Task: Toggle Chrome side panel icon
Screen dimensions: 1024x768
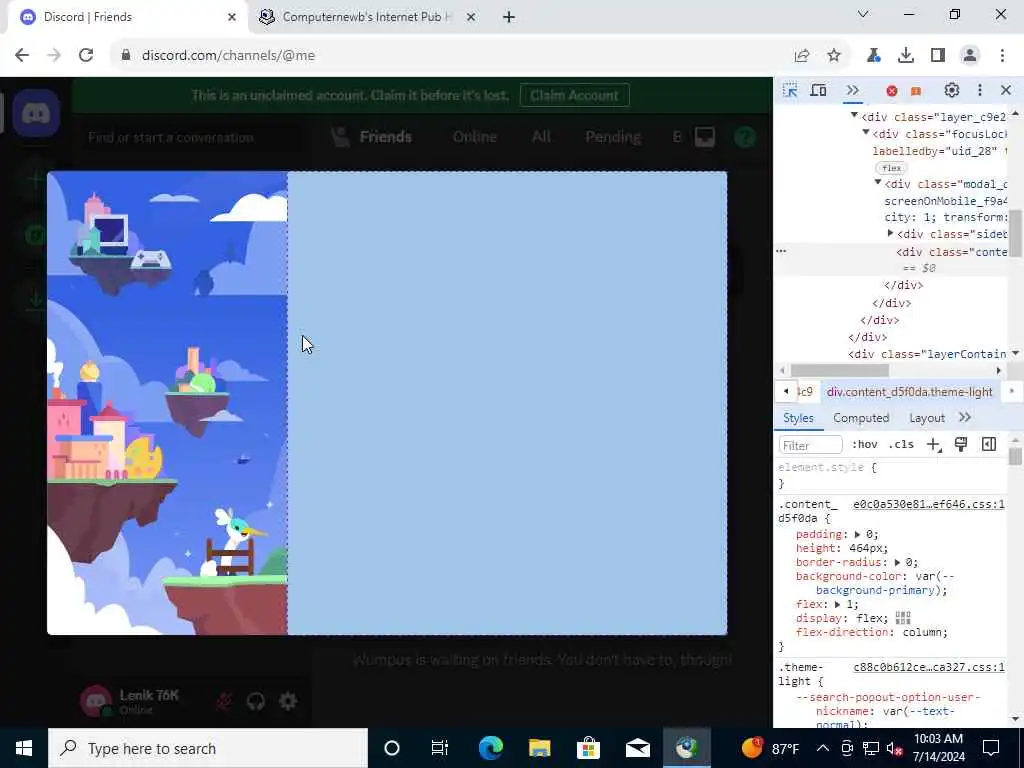Action: [x=938, y=56]
